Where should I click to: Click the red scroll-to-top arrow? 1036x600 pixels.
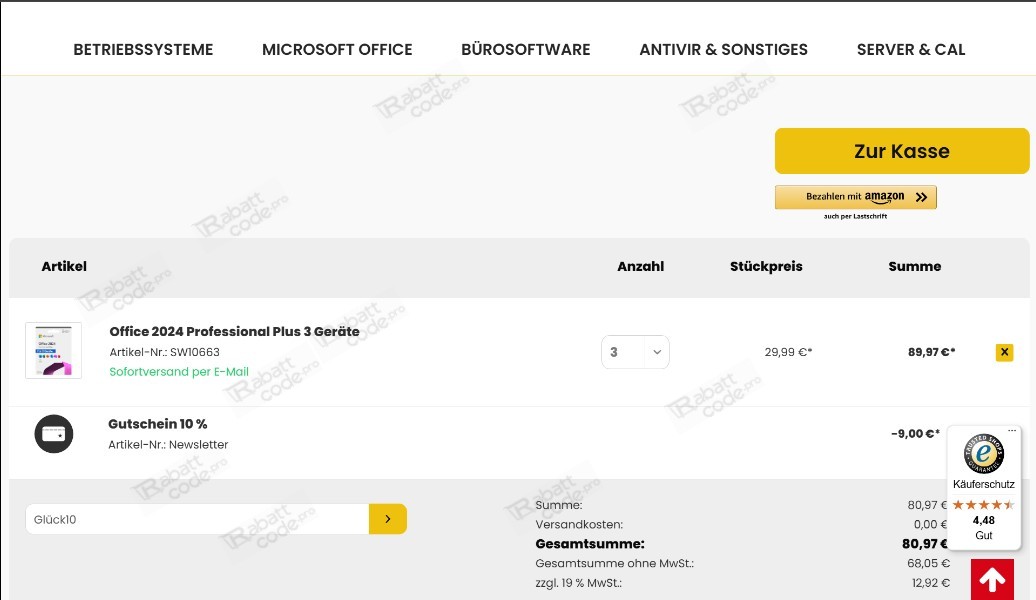click(x=992, y=579)
